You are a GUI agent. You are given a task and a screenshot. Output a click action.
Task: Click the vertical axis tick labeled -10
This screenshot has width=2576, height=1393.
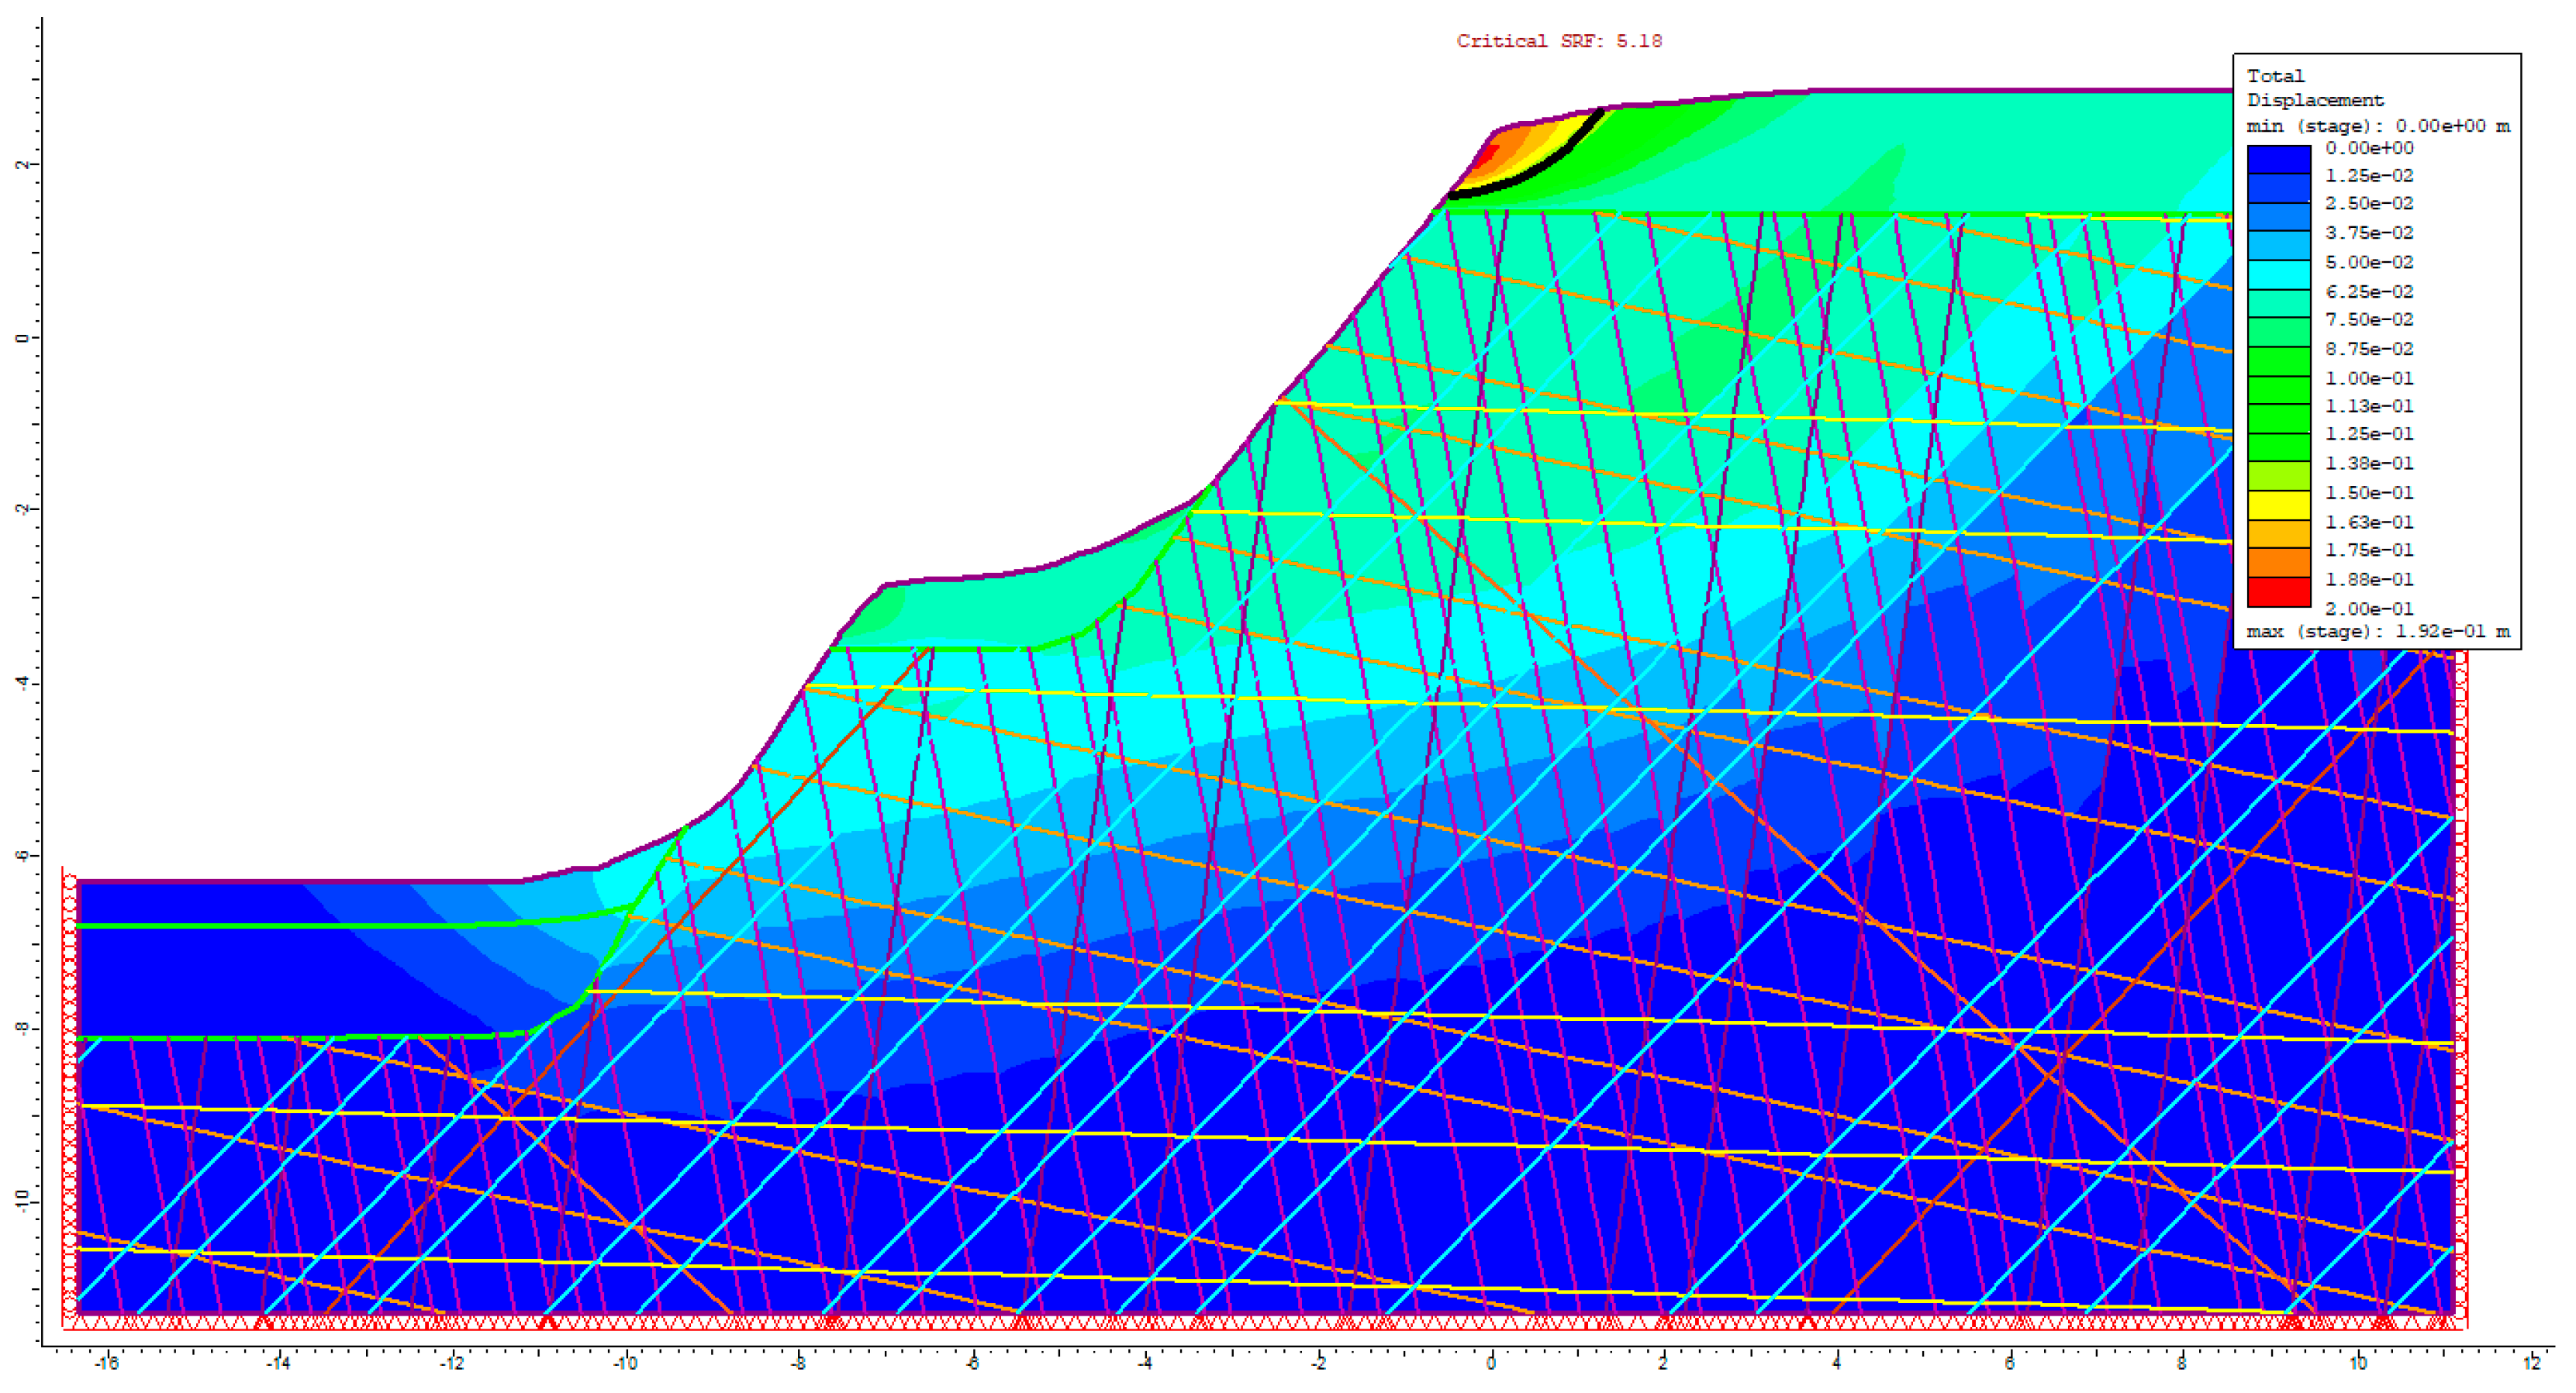click(22, 1201)
